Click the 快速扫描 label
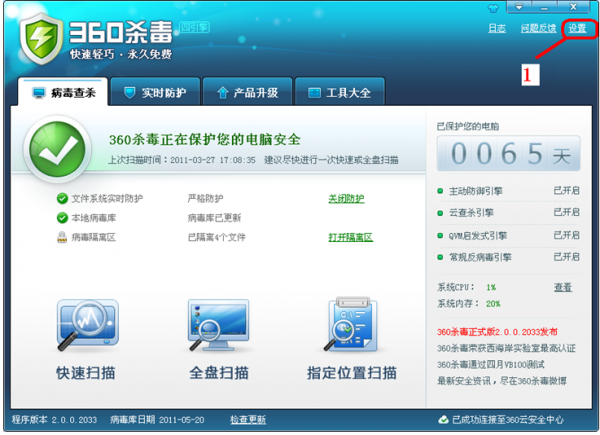This screenshot has width=600, height=435. [86, 373]
